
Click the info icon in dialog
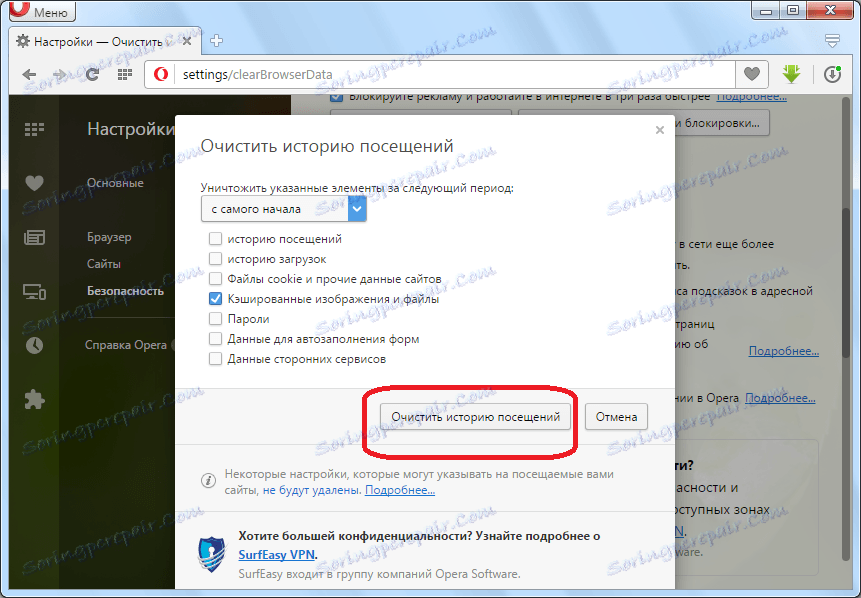coord(208,481)
